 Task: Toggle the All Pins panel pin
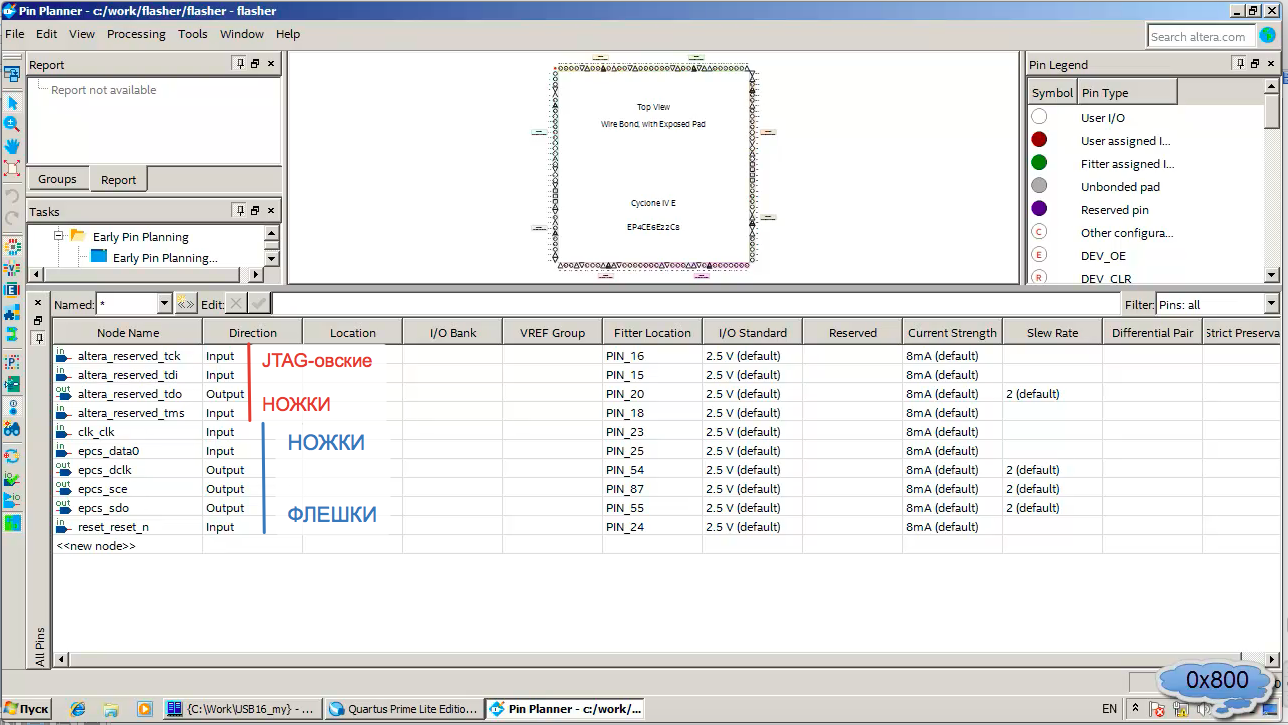pyautogui.click(x=38, y=337)
